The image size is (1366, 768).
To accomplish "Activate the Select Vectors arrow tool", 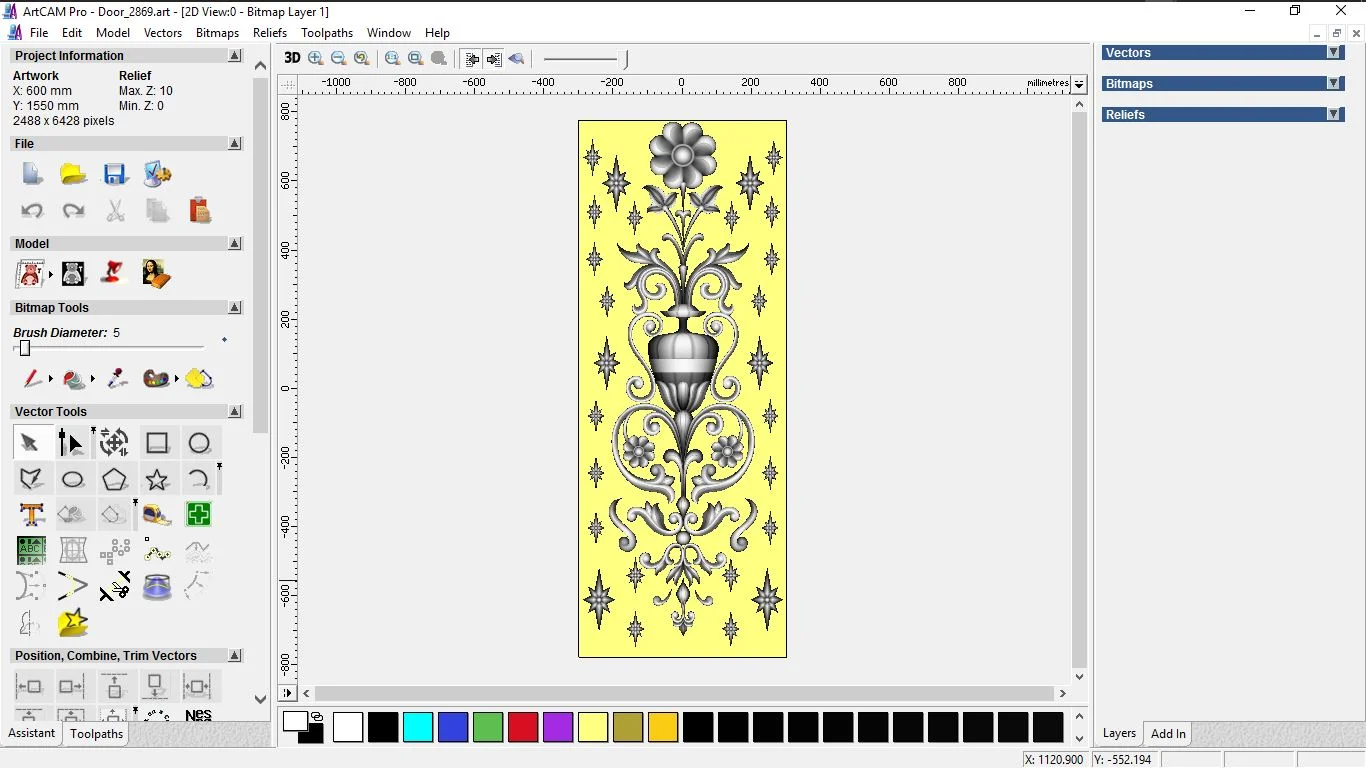I will 30,443.
